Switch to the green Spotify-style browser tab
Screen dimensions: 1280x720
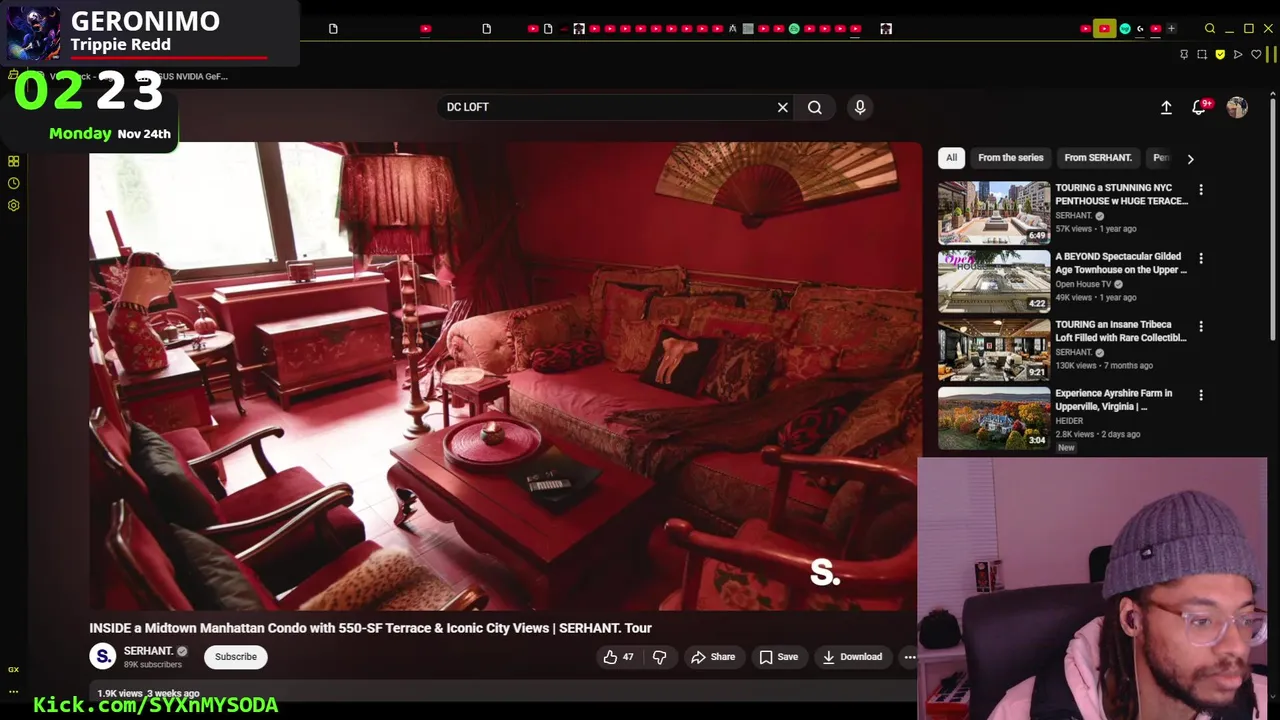(794, 29)
